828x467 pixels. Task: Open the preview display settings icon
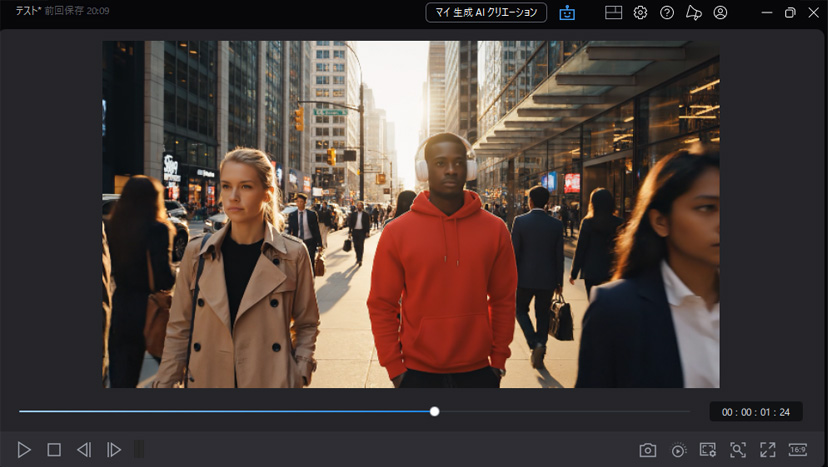(x=708, y=450)
